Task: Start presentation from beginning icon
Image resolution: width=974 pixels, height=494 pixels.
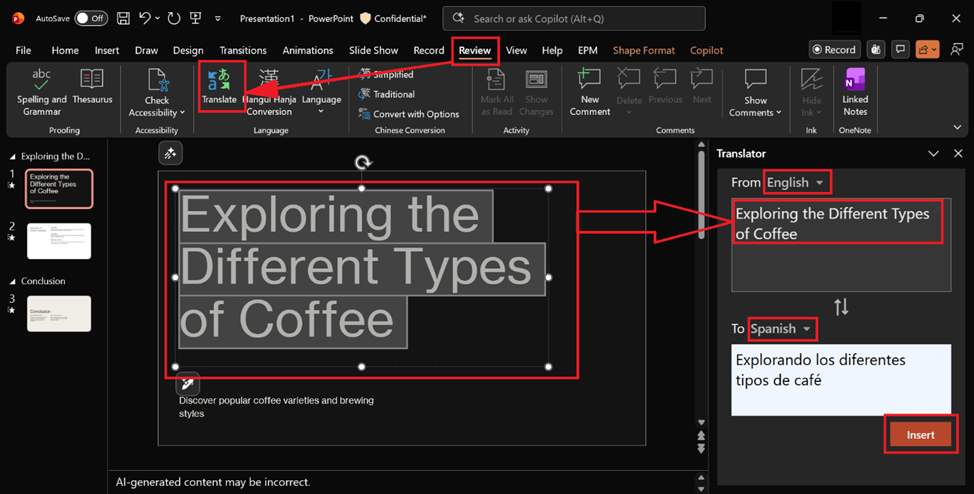Action: (196, 18)
